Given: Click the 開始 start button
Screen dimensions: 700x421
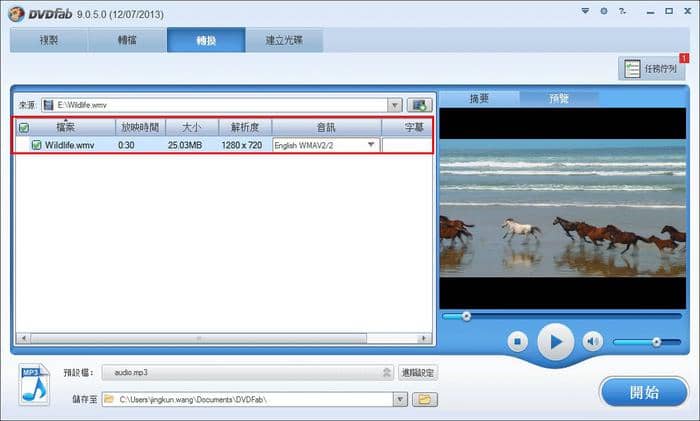Looking at the screenshot, I should (644, 392).
